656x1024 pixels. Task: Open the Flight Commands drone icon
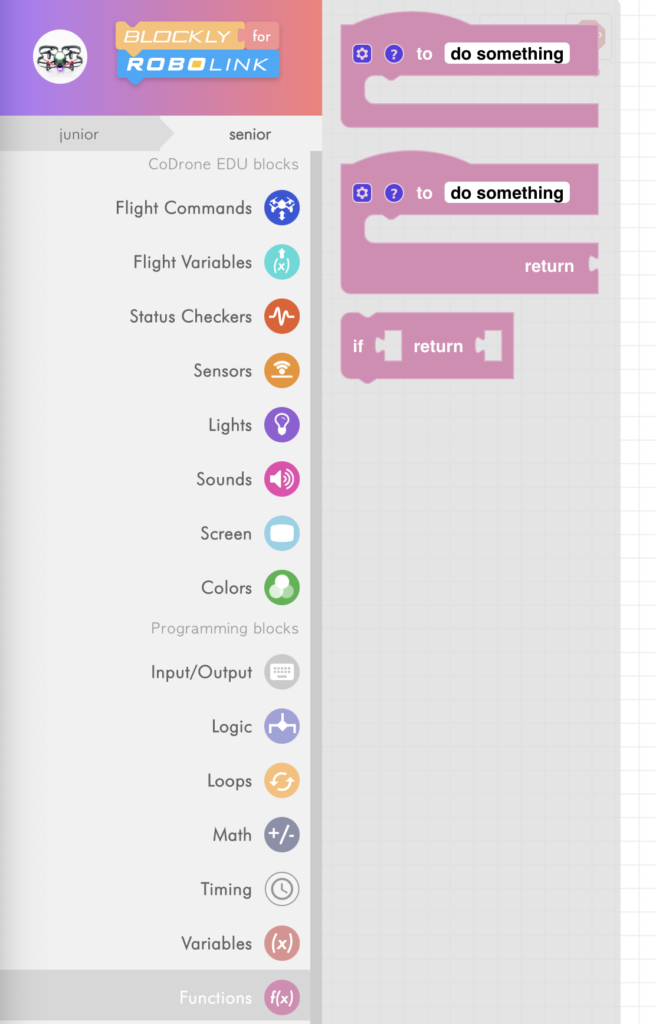click(x=282, y=208)
